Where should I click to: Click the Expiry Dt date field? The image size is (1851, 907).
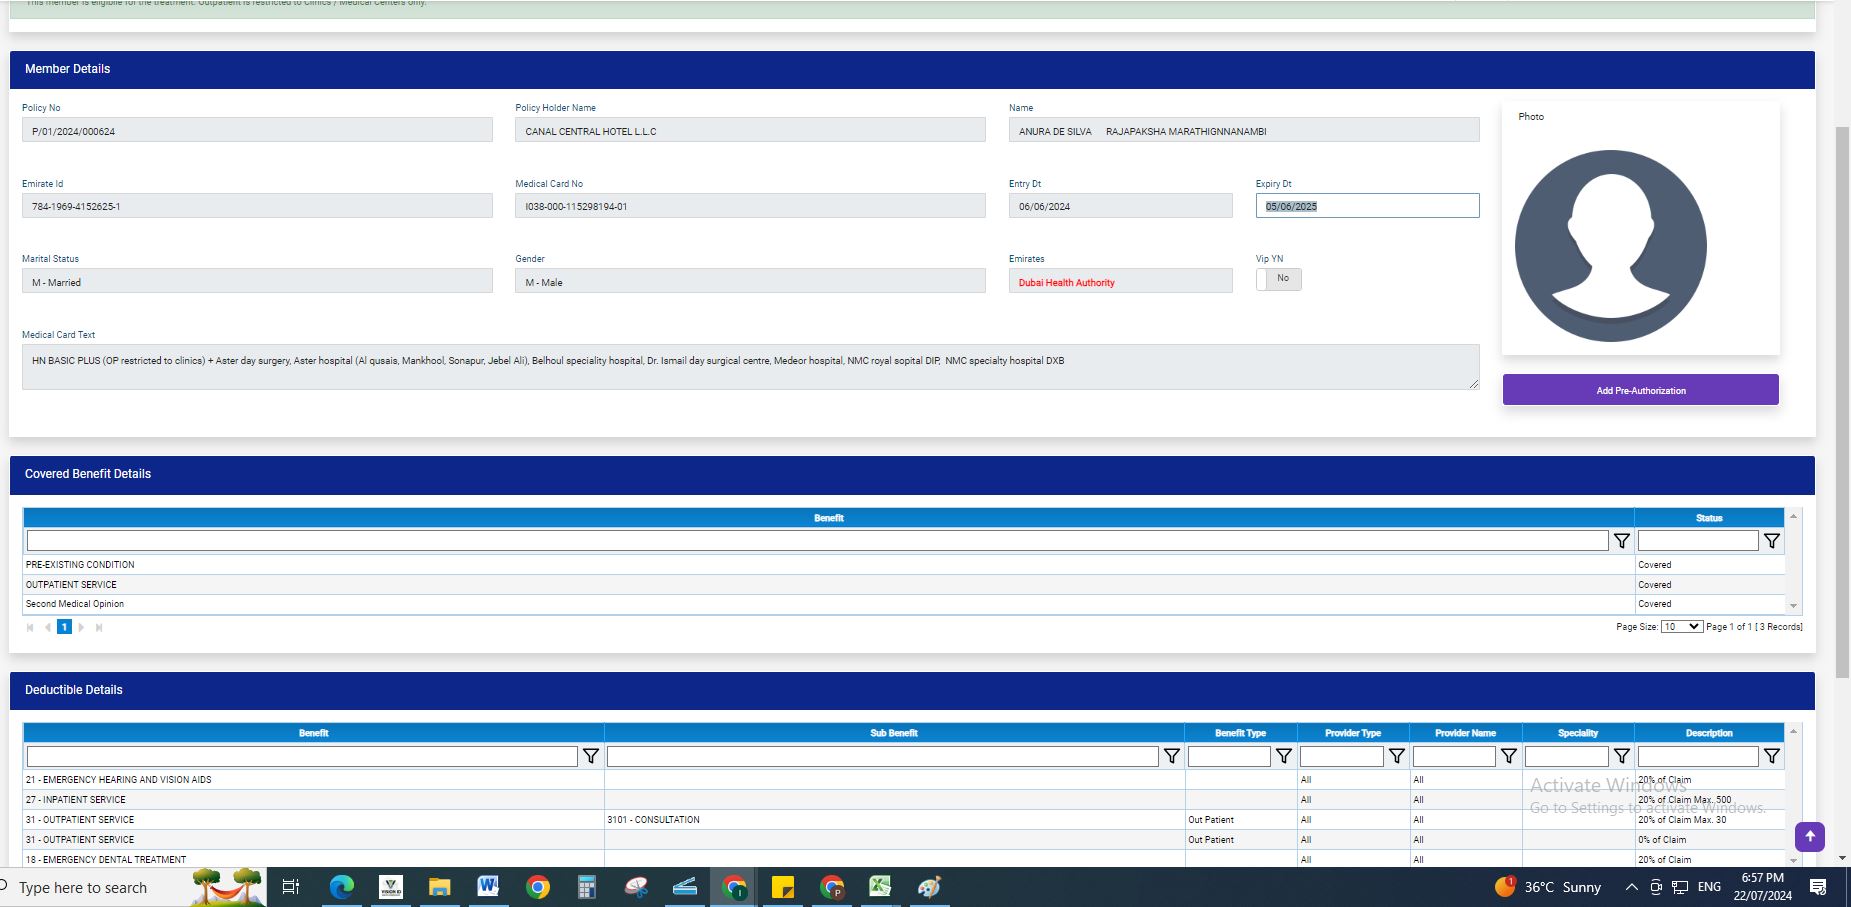coord(1366,206)
